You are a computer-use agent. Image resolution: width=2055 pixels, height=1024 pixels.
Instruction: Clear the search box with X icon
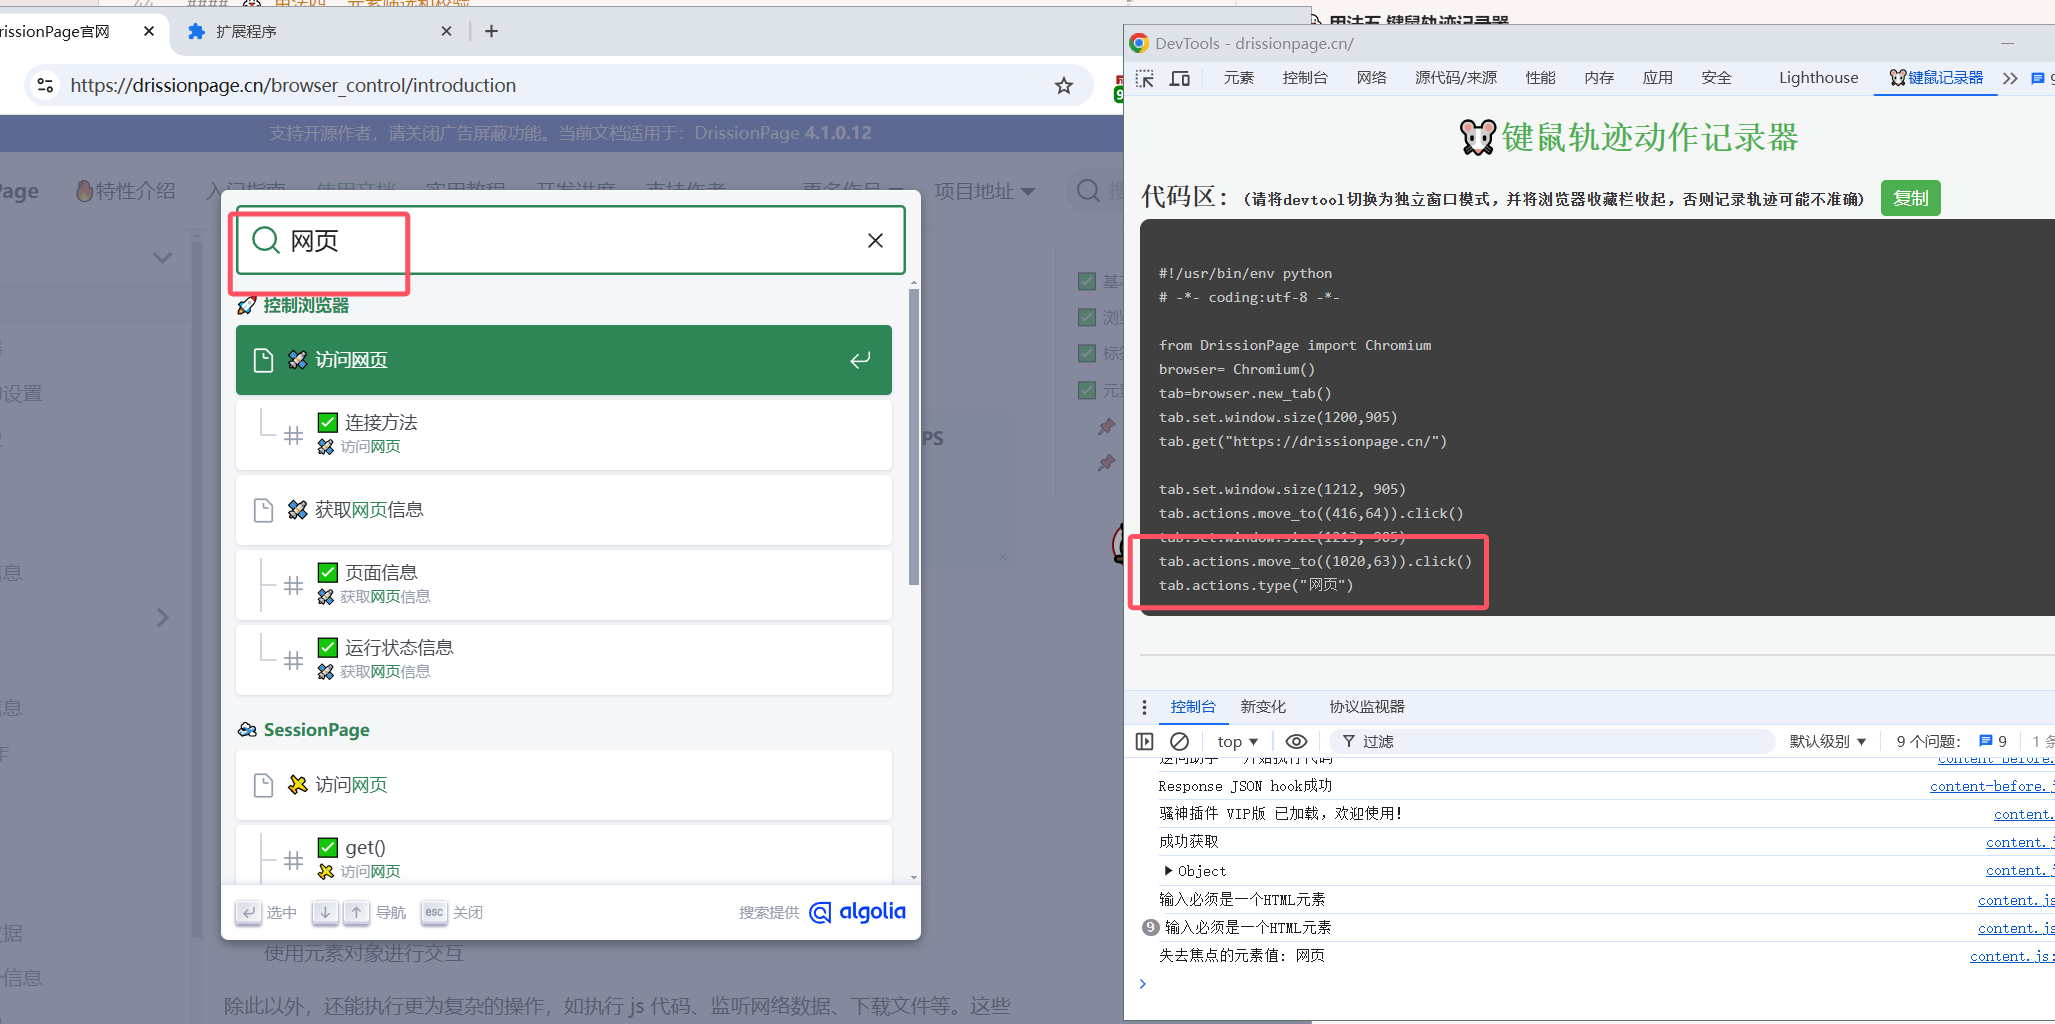point(875,240)
